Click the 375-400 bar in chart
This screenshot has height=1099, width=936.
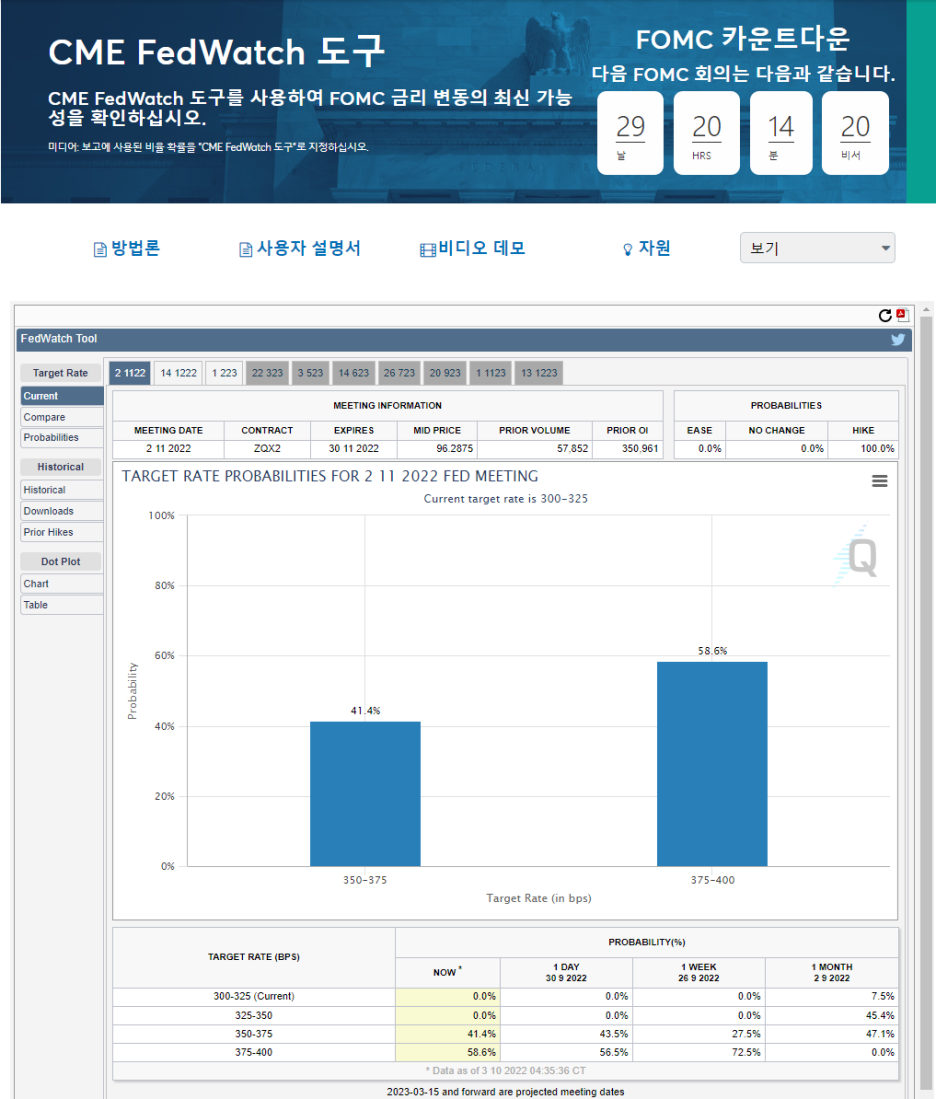pos(712,764)
